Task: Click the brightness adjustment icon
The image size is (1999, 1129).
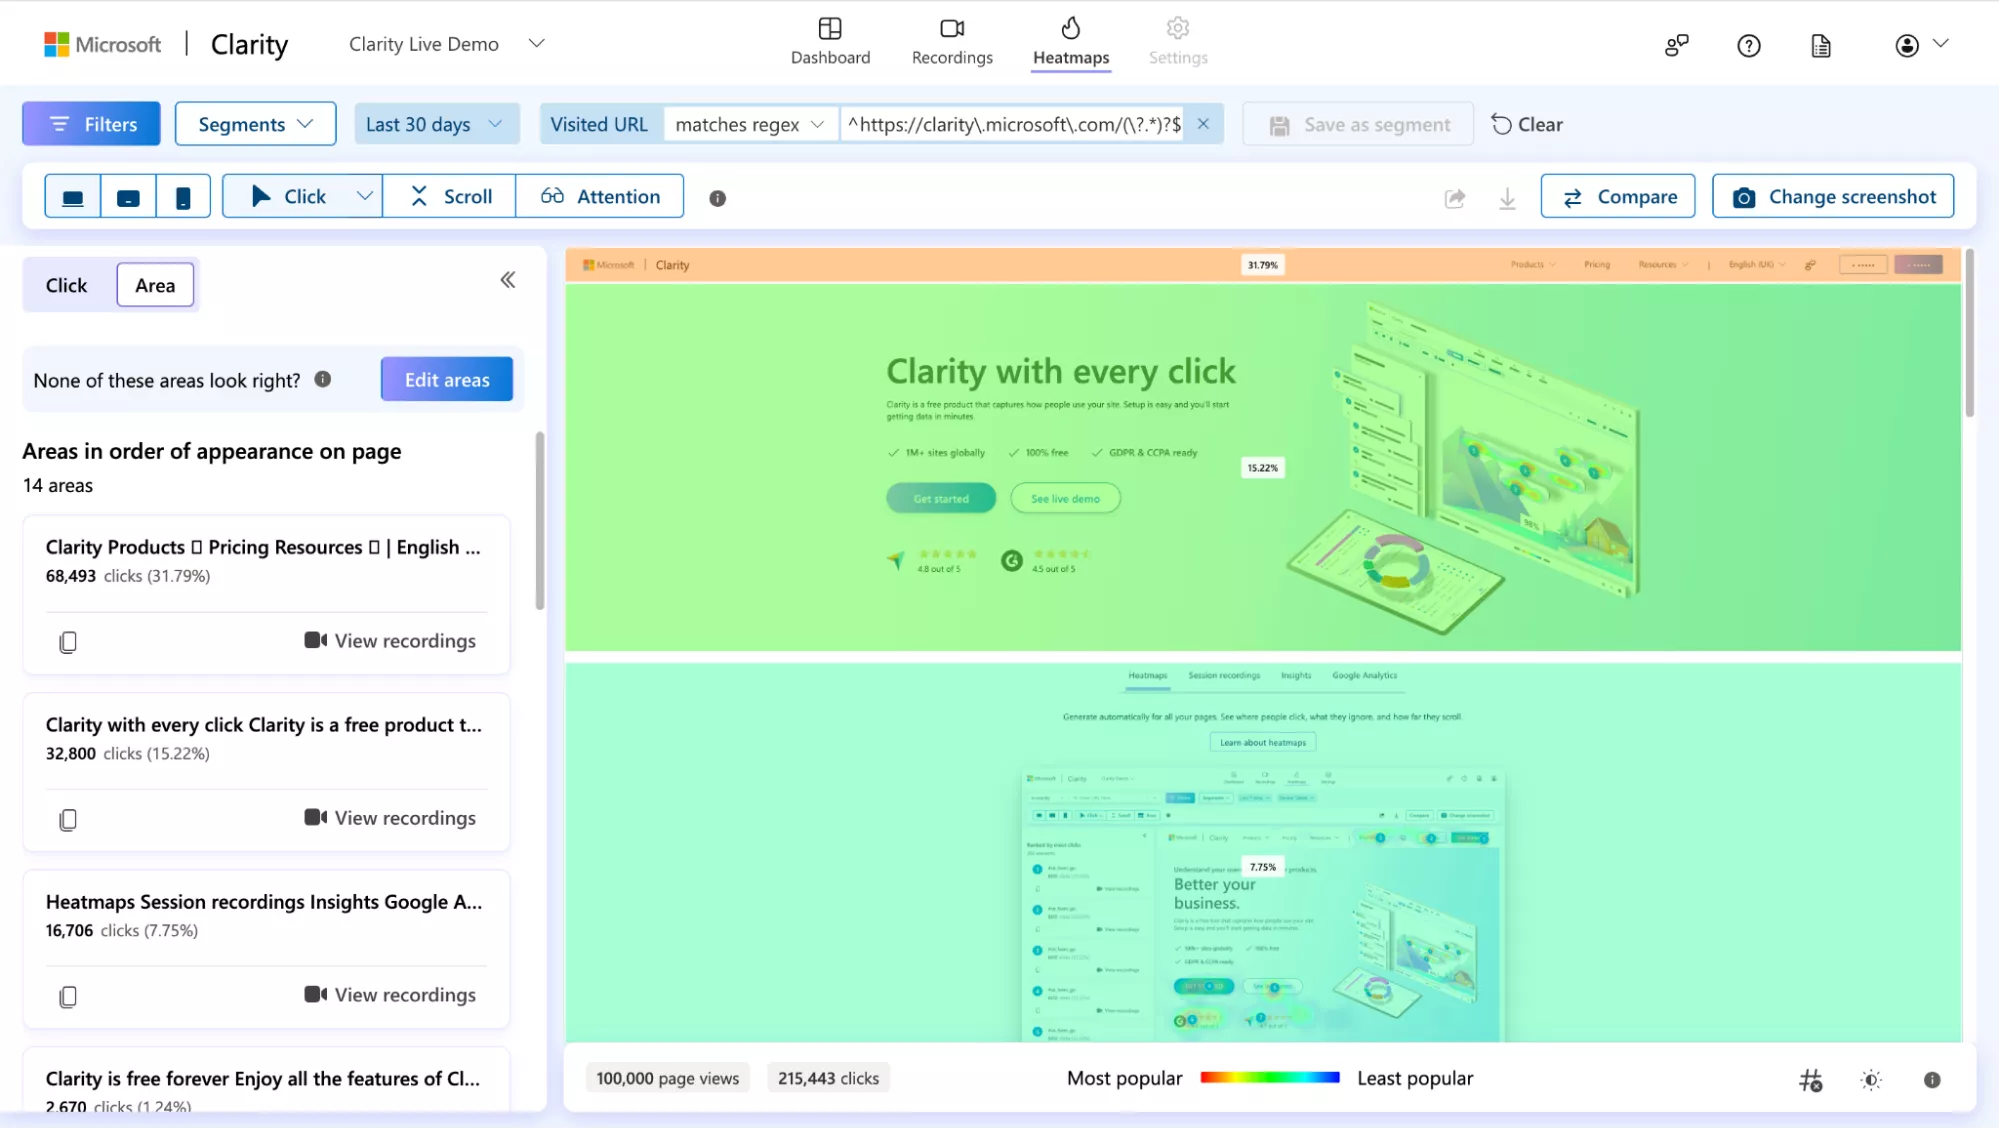Action: coord(1871,1080)
